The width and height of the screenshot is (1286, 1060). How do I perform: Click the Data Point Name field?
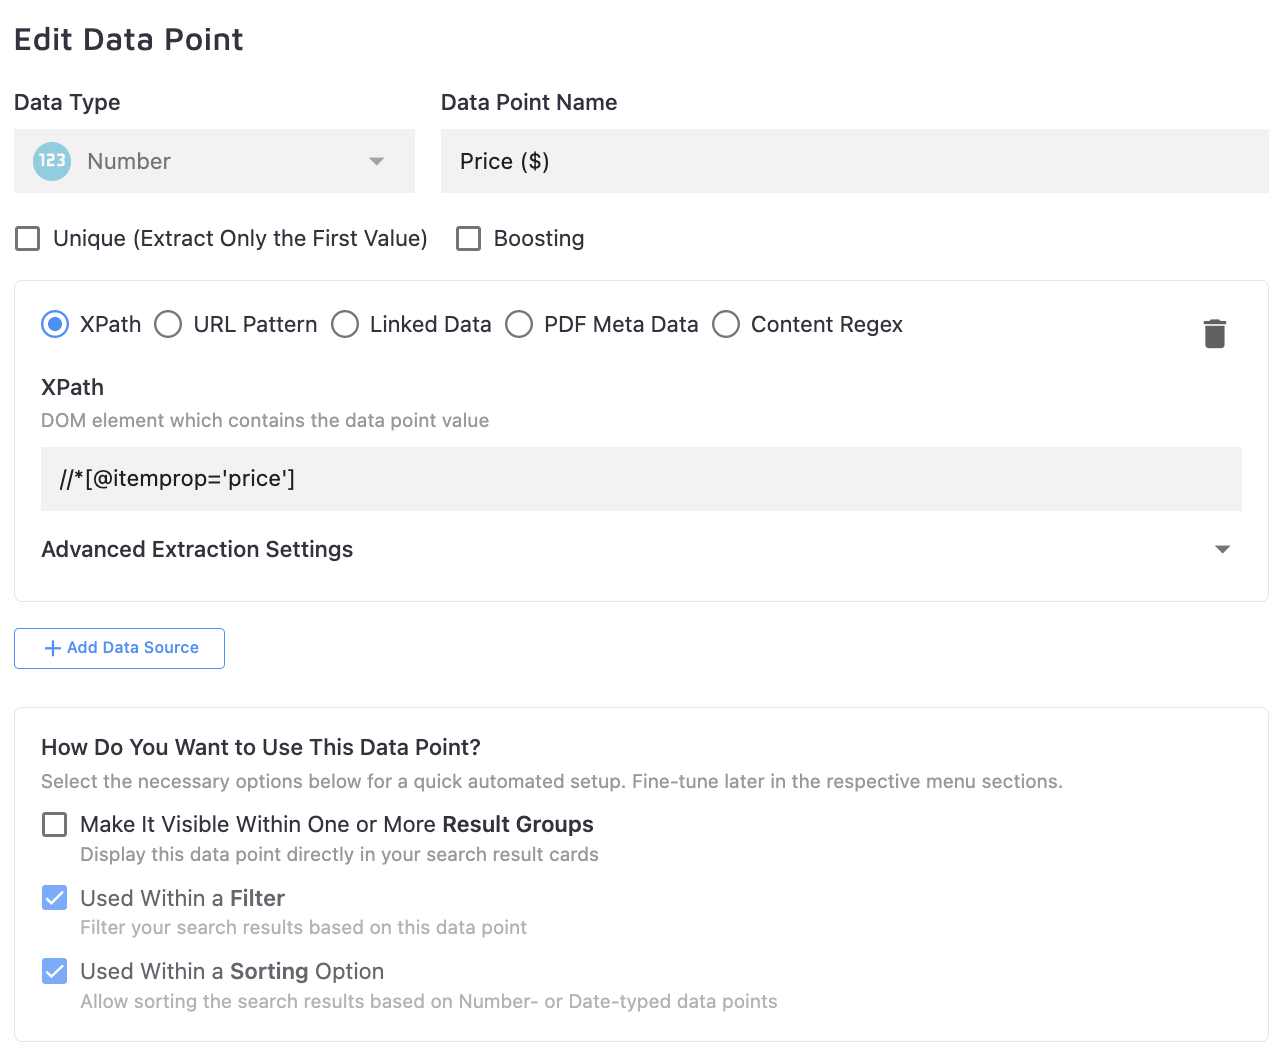pos(854,161)
